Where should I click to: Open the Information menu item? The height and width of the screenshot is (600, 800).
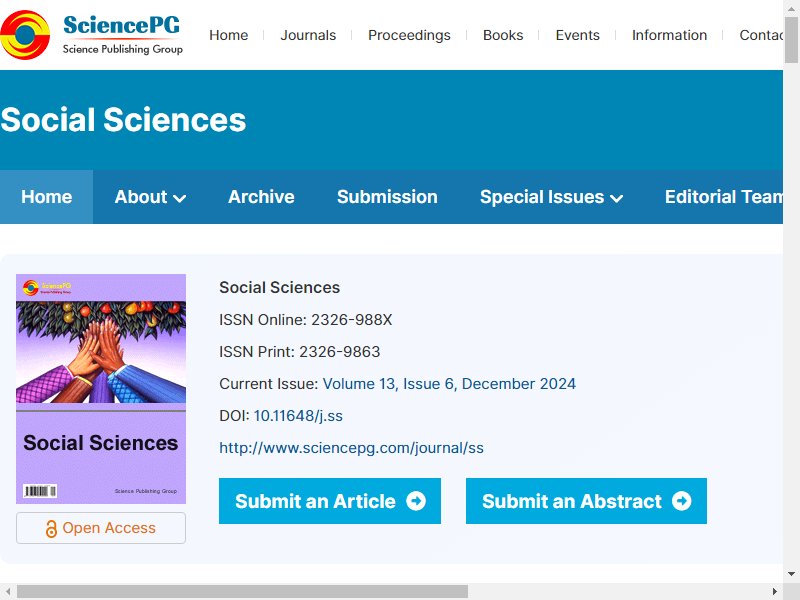tap(669, 35)
